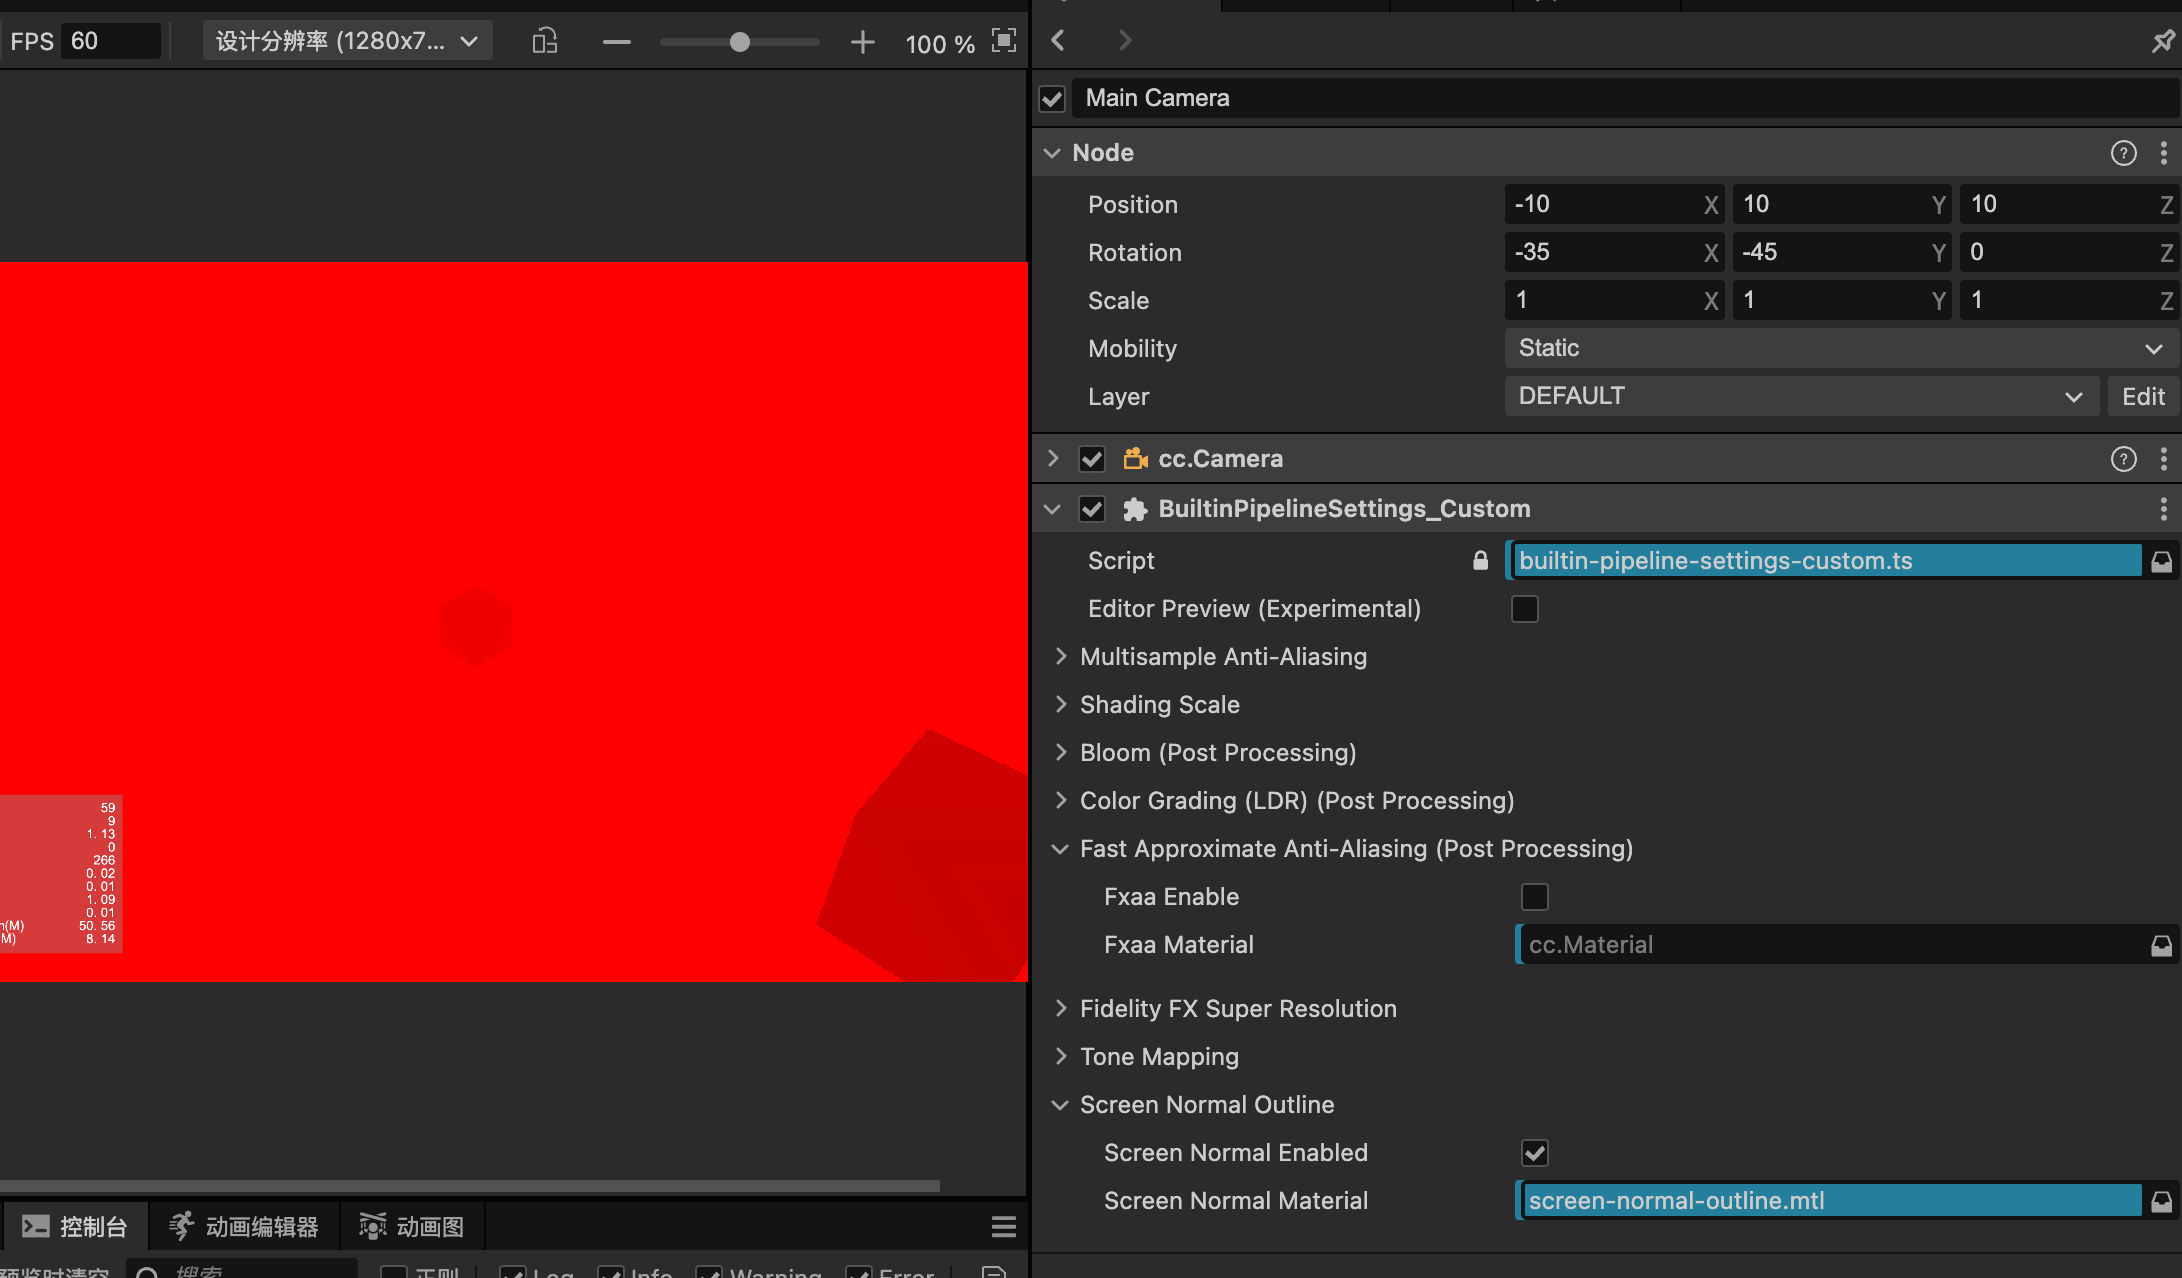Click the Position X input field
This screenshot has height=1278, width=2182.
pos(1603,205)
